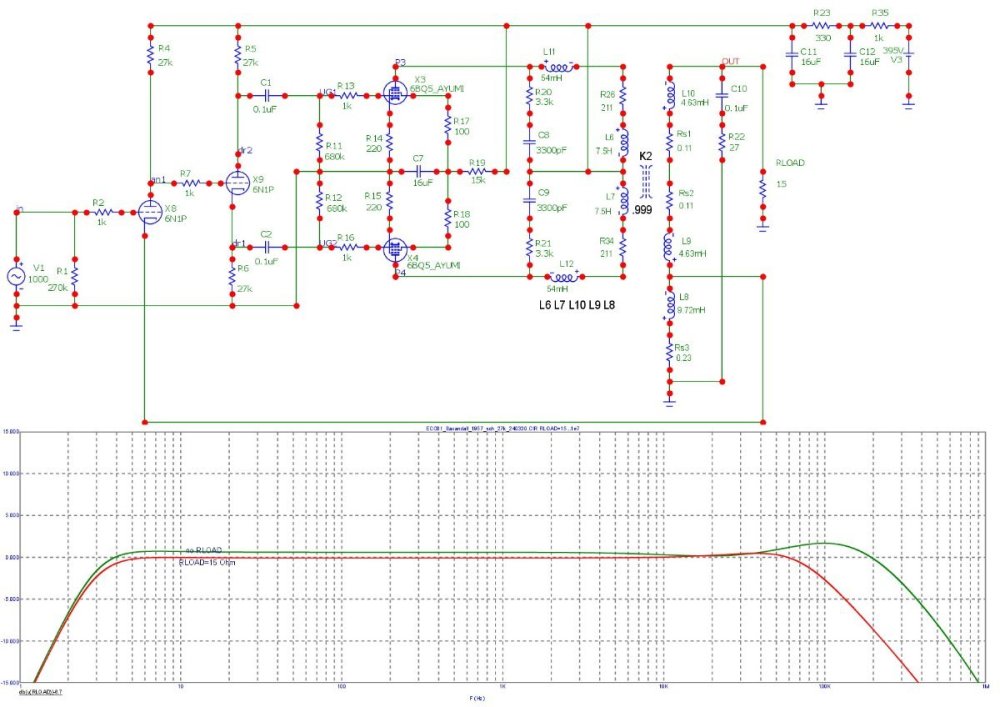1000x707 pixels.
Task: Select the L8 9.72mH inductor
Action: tap(671, 302)
